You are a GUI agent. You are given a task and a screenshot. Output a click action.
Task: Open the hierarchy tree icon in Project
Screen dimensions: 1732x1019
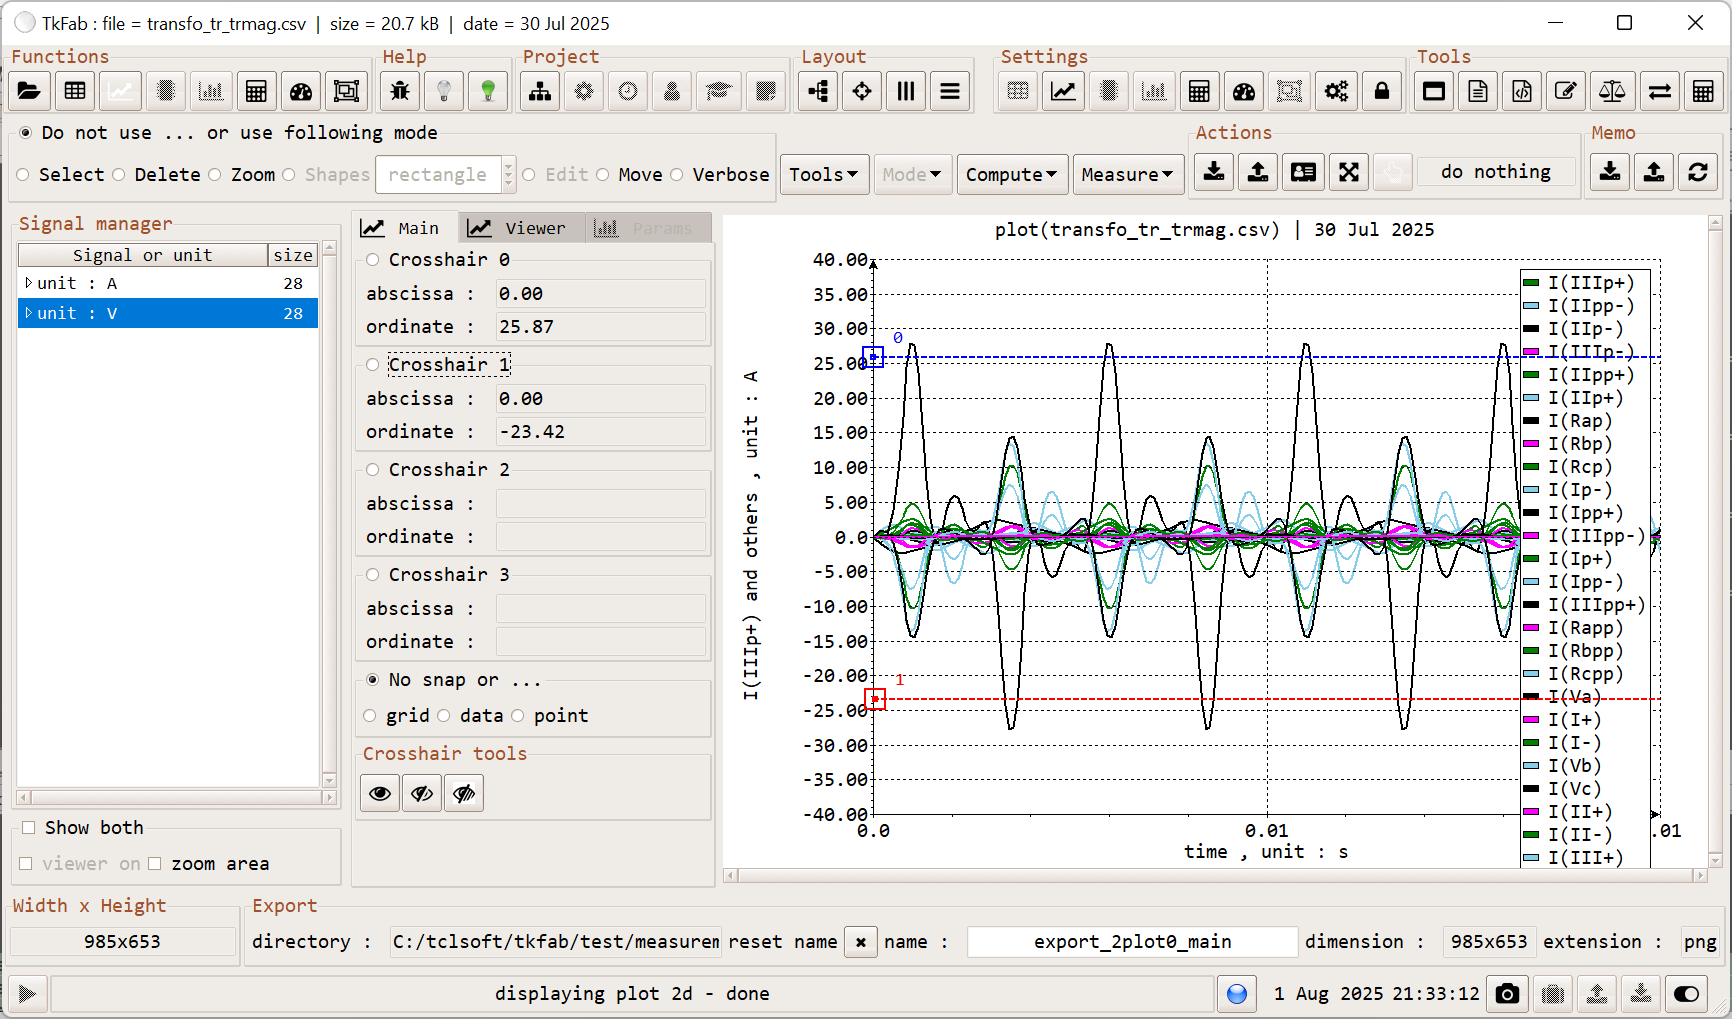click(x=540, y=92)
